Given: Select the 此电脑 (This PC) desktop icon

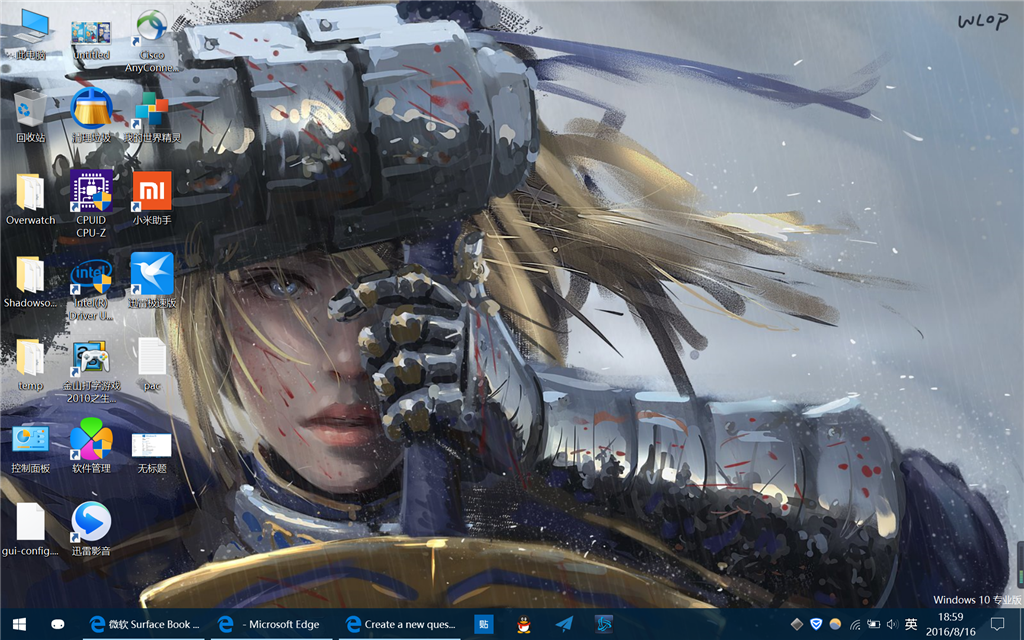Looking at the screenshot, I should tap(30, 34).
